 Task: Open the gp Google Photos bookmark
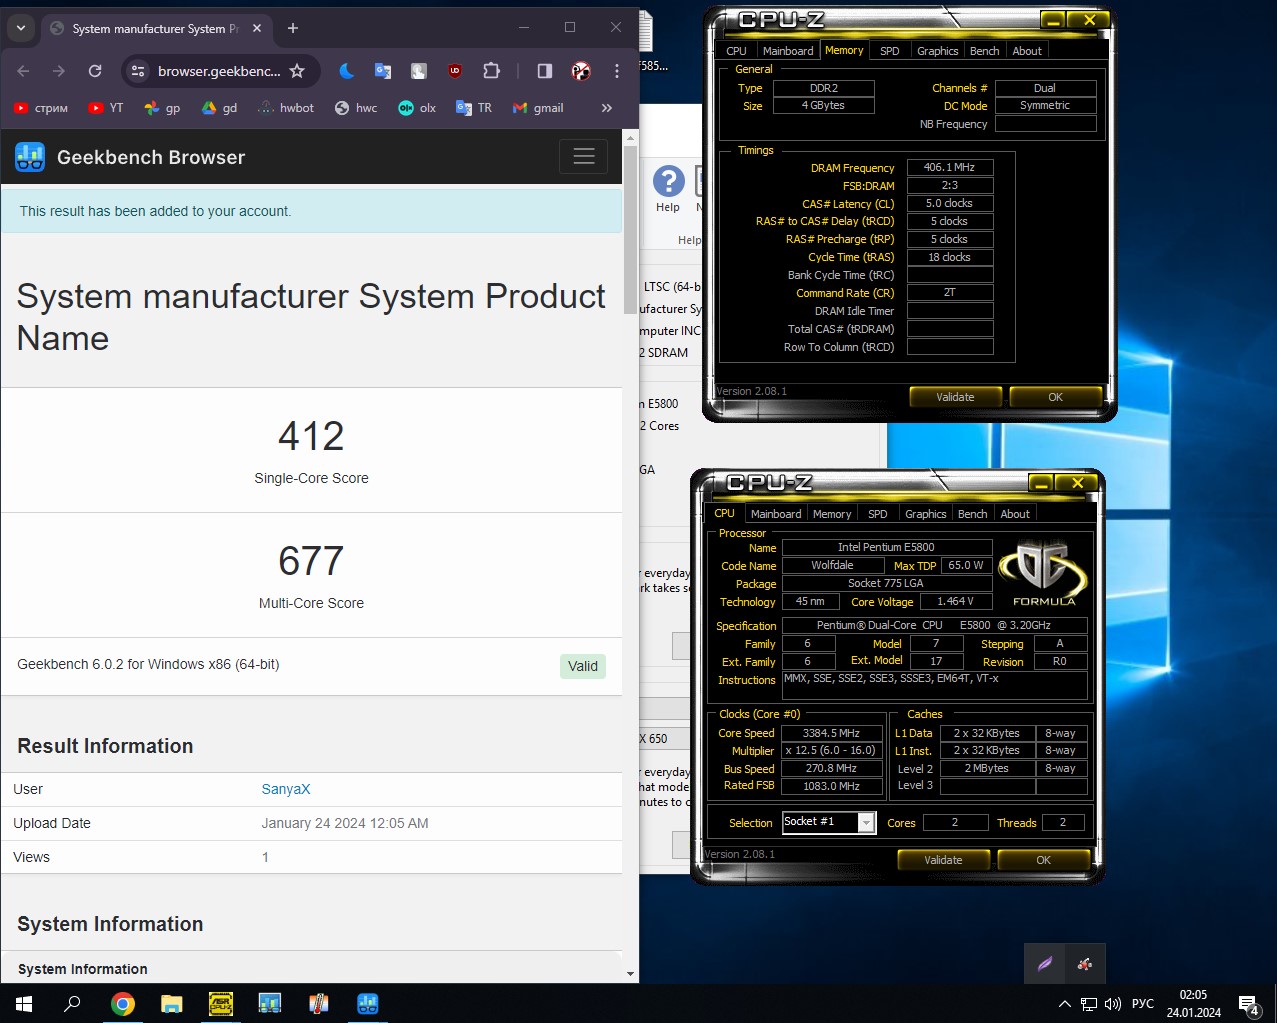[162, 108]
